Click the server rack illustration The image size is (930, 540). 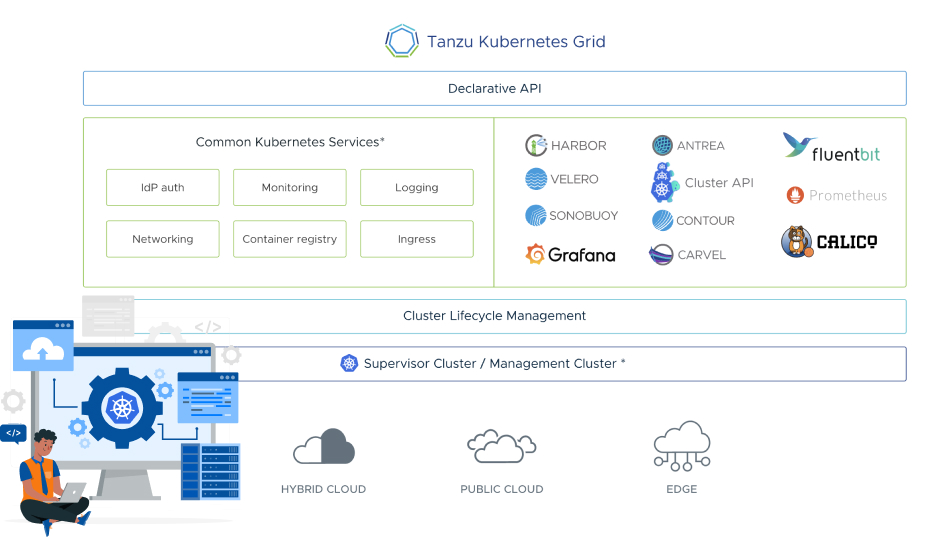(211, 471)
